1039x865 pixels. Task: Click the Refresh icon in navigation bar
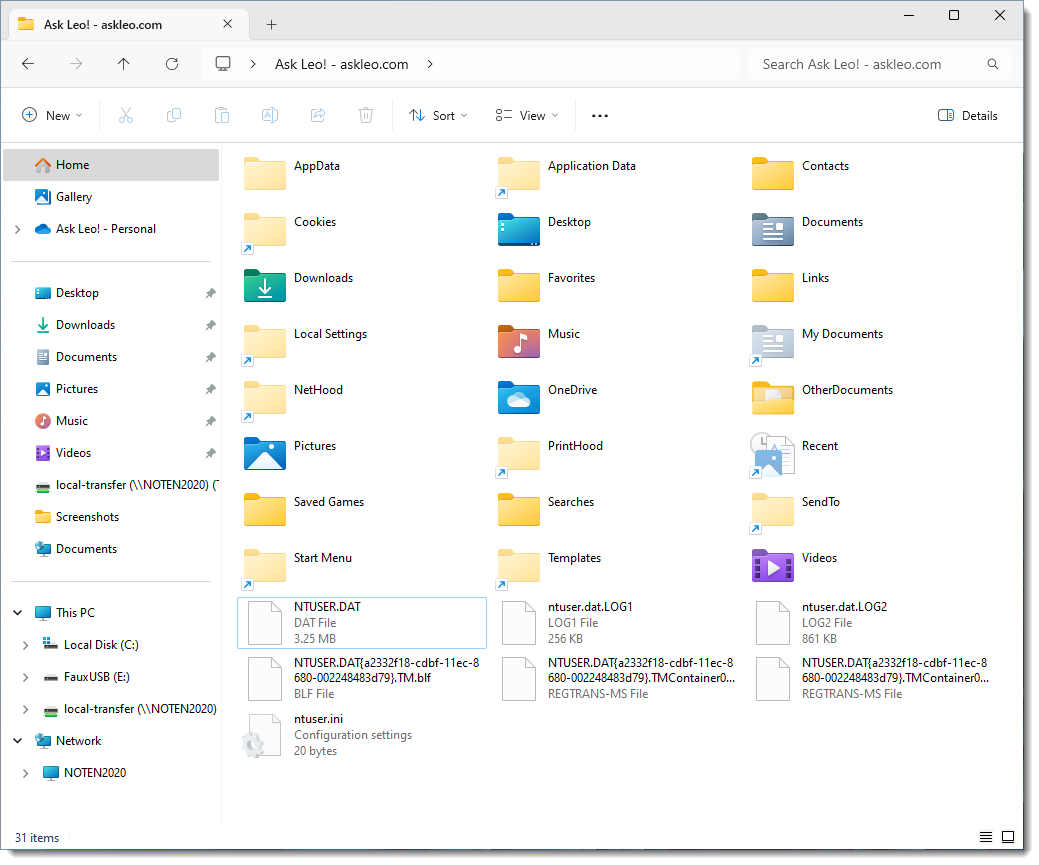tap(172, 64)
